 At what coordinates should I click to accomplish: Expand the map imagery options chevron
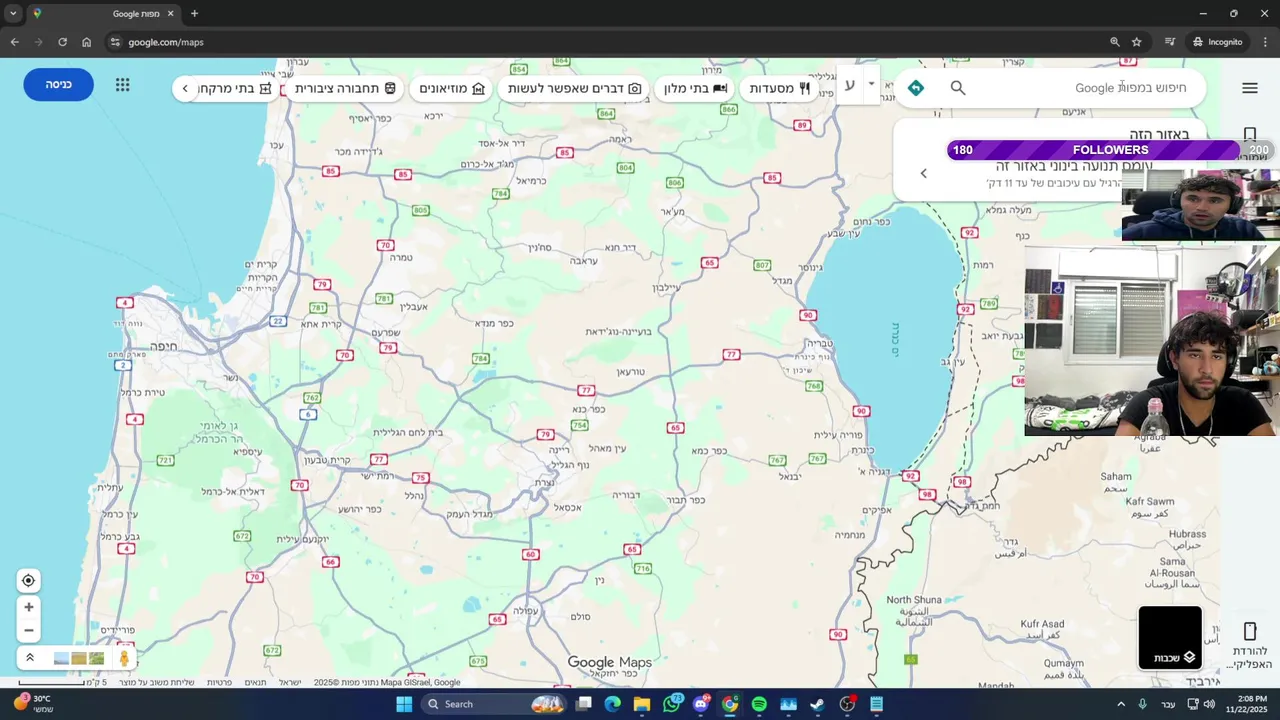30,658
